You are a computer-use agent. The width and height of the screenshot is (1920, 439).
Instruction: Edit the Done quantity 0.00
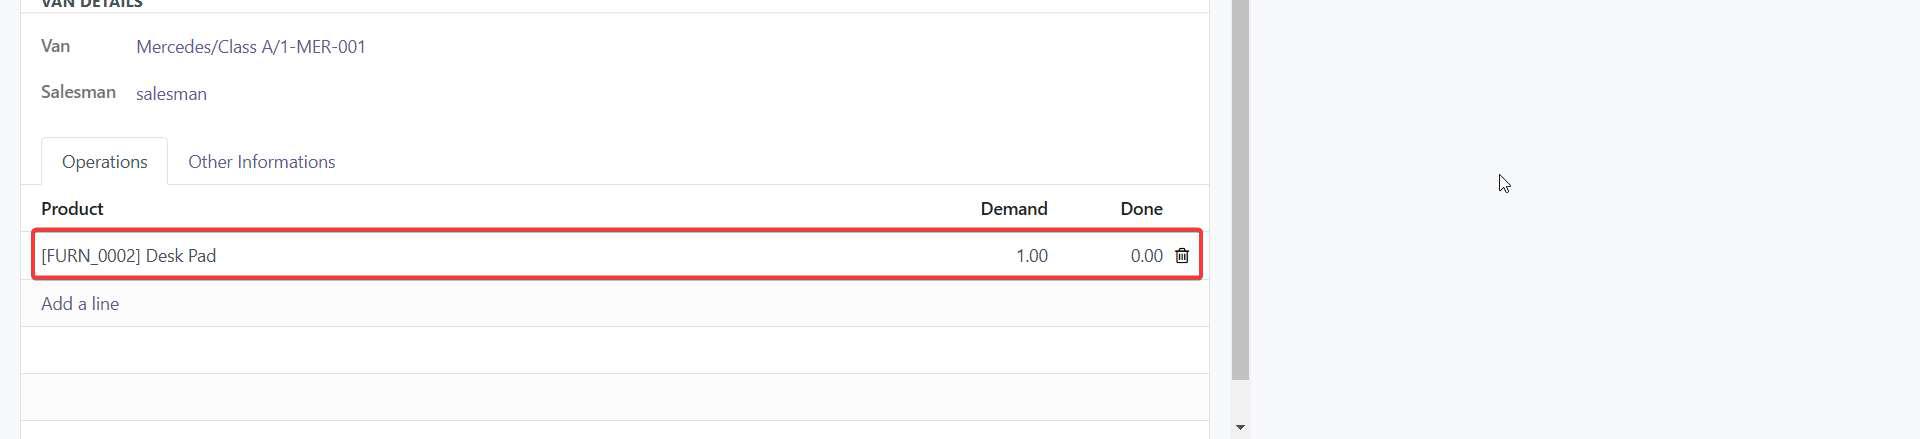pos(1146,256)
